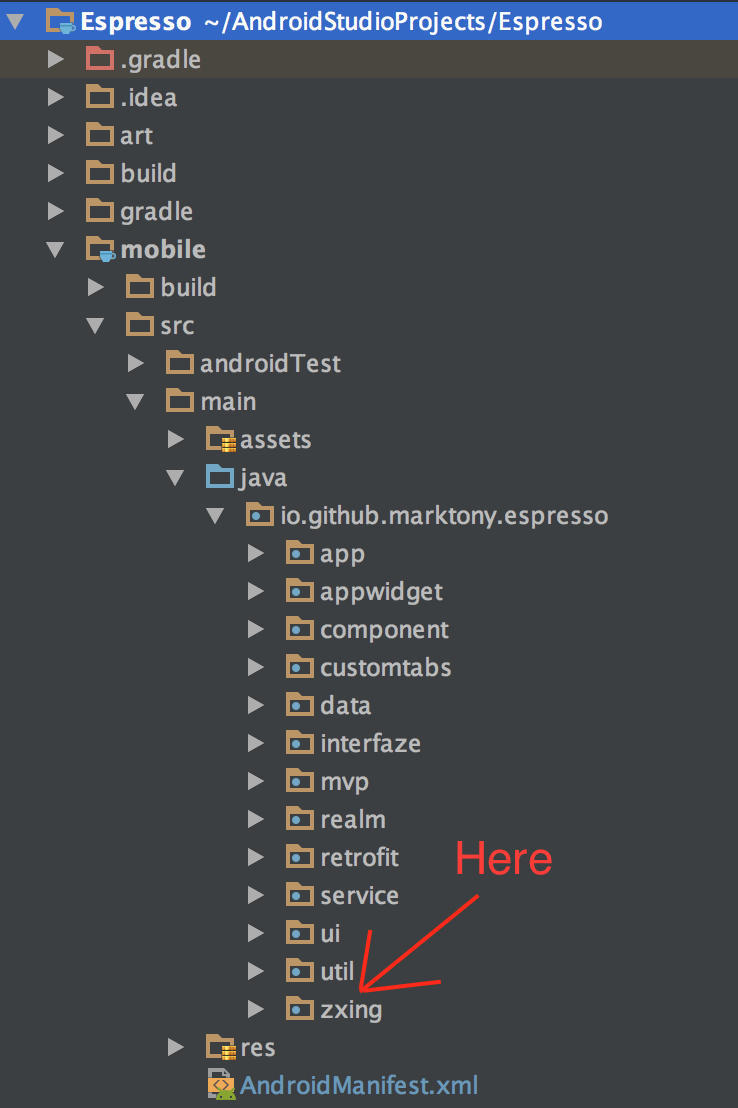Viewport: 738px width, 1108px height.
Task: Select the 'app' package label
Action: pos(342,555)
